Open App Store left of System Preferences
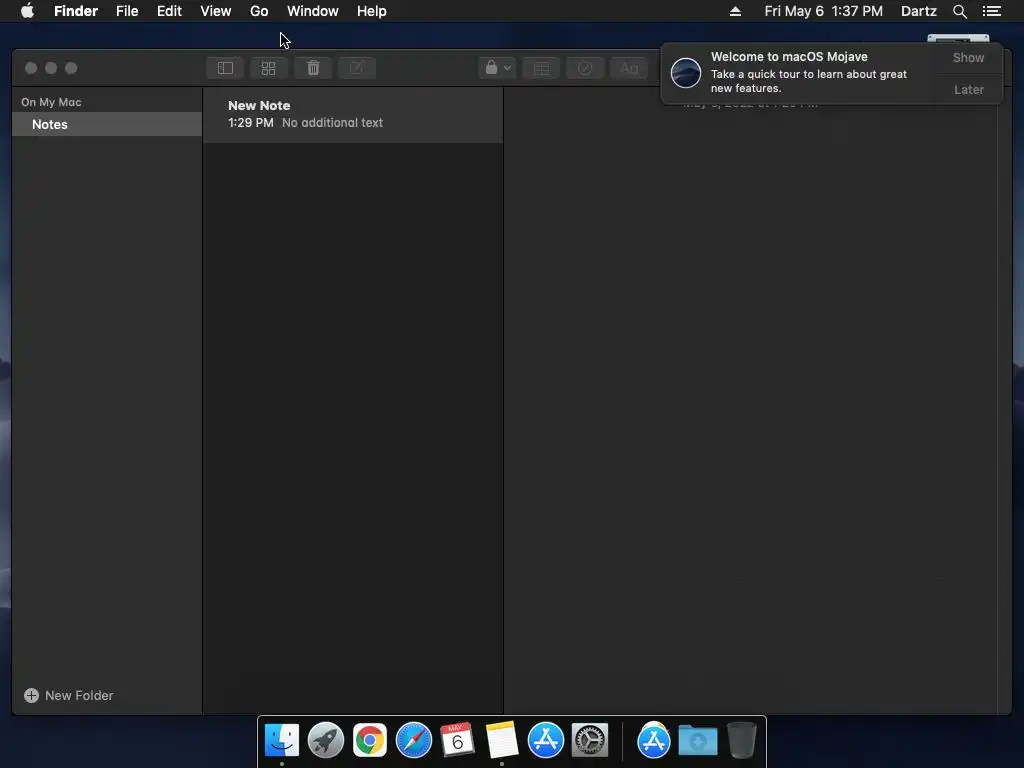Screen dimensions: 1024x768 coord(545,740)
